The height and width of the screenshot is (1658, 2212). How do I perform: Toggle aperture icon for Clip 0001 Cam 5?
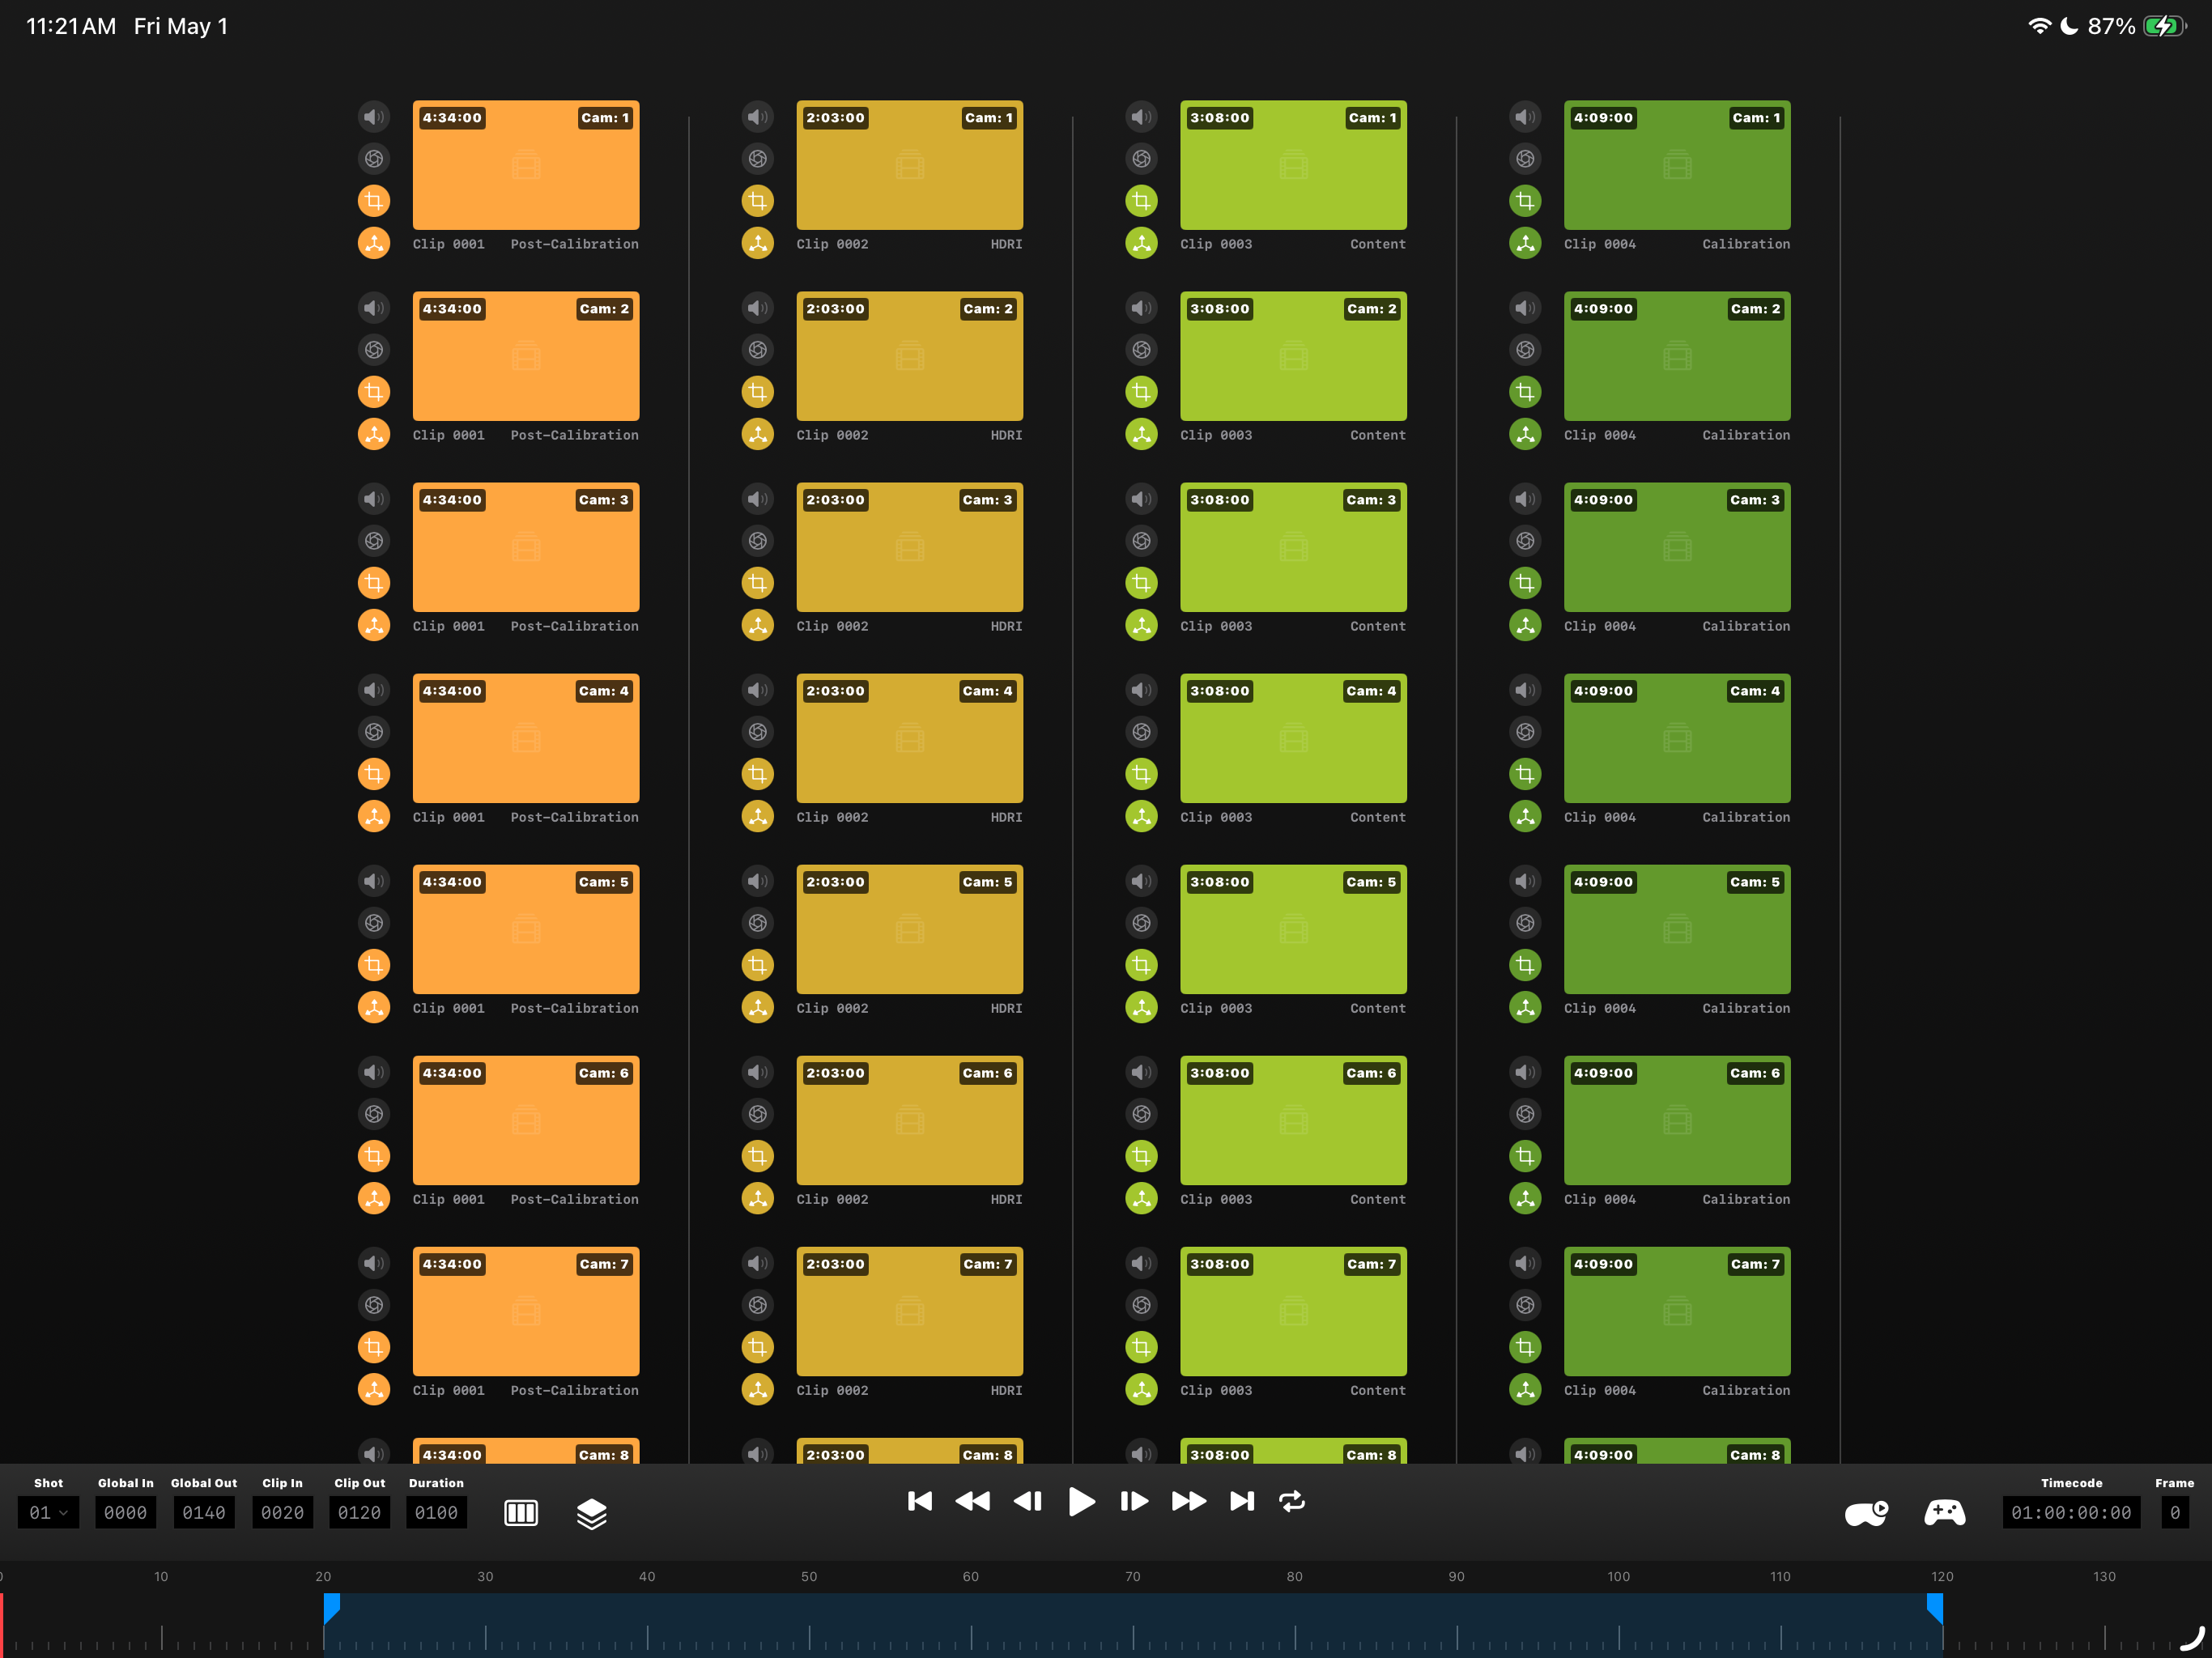(374, 923)
